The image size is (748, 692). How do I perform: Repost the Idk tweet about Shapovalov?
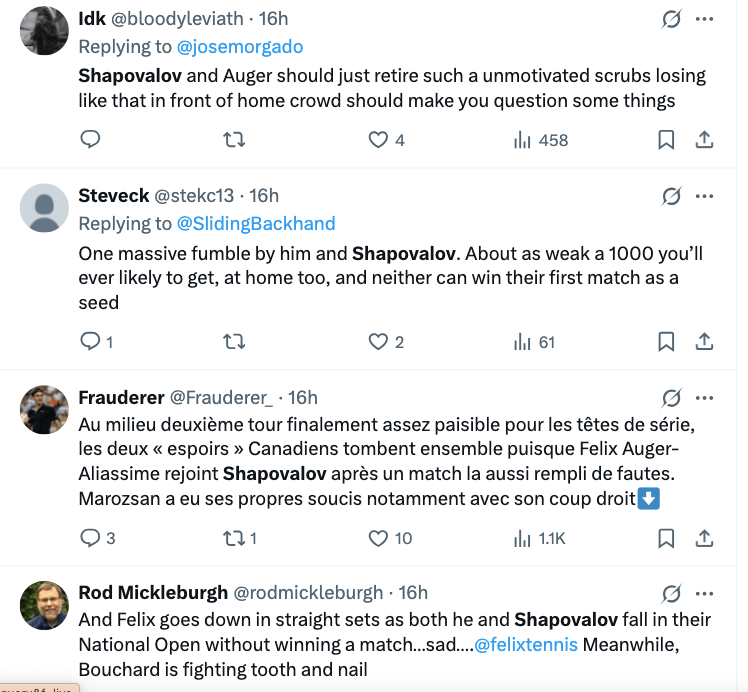[234, 140]
